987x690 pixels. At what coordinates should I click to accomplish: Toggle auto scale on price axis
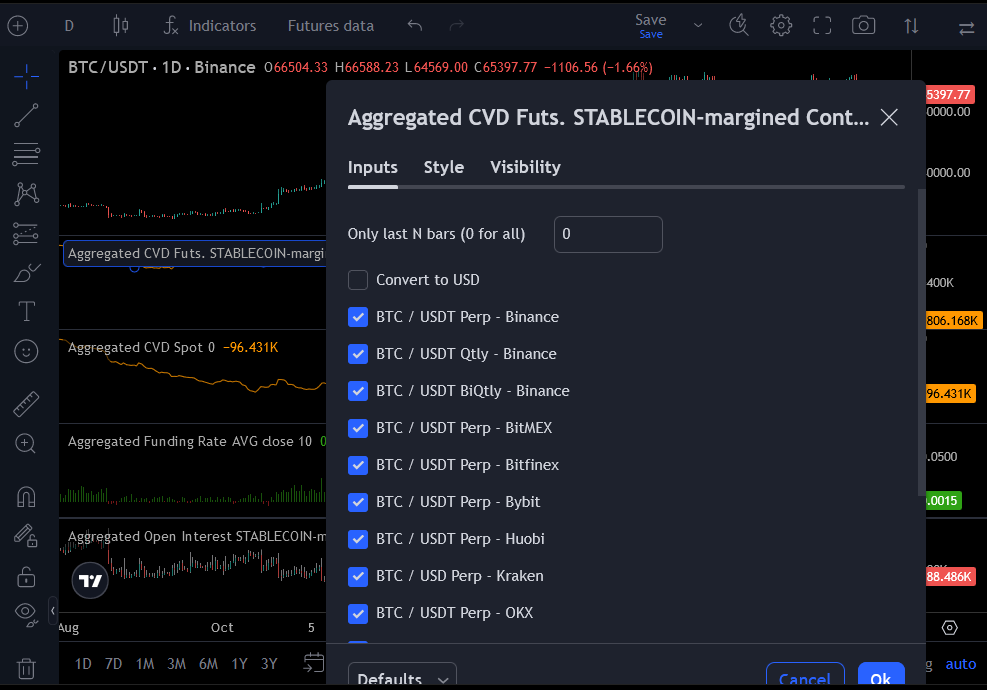[961, 664]
